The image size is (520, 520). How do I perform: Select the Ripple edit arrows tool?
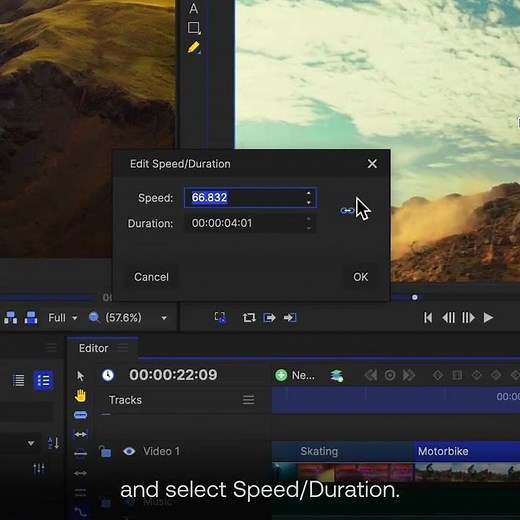click(80, 473)
